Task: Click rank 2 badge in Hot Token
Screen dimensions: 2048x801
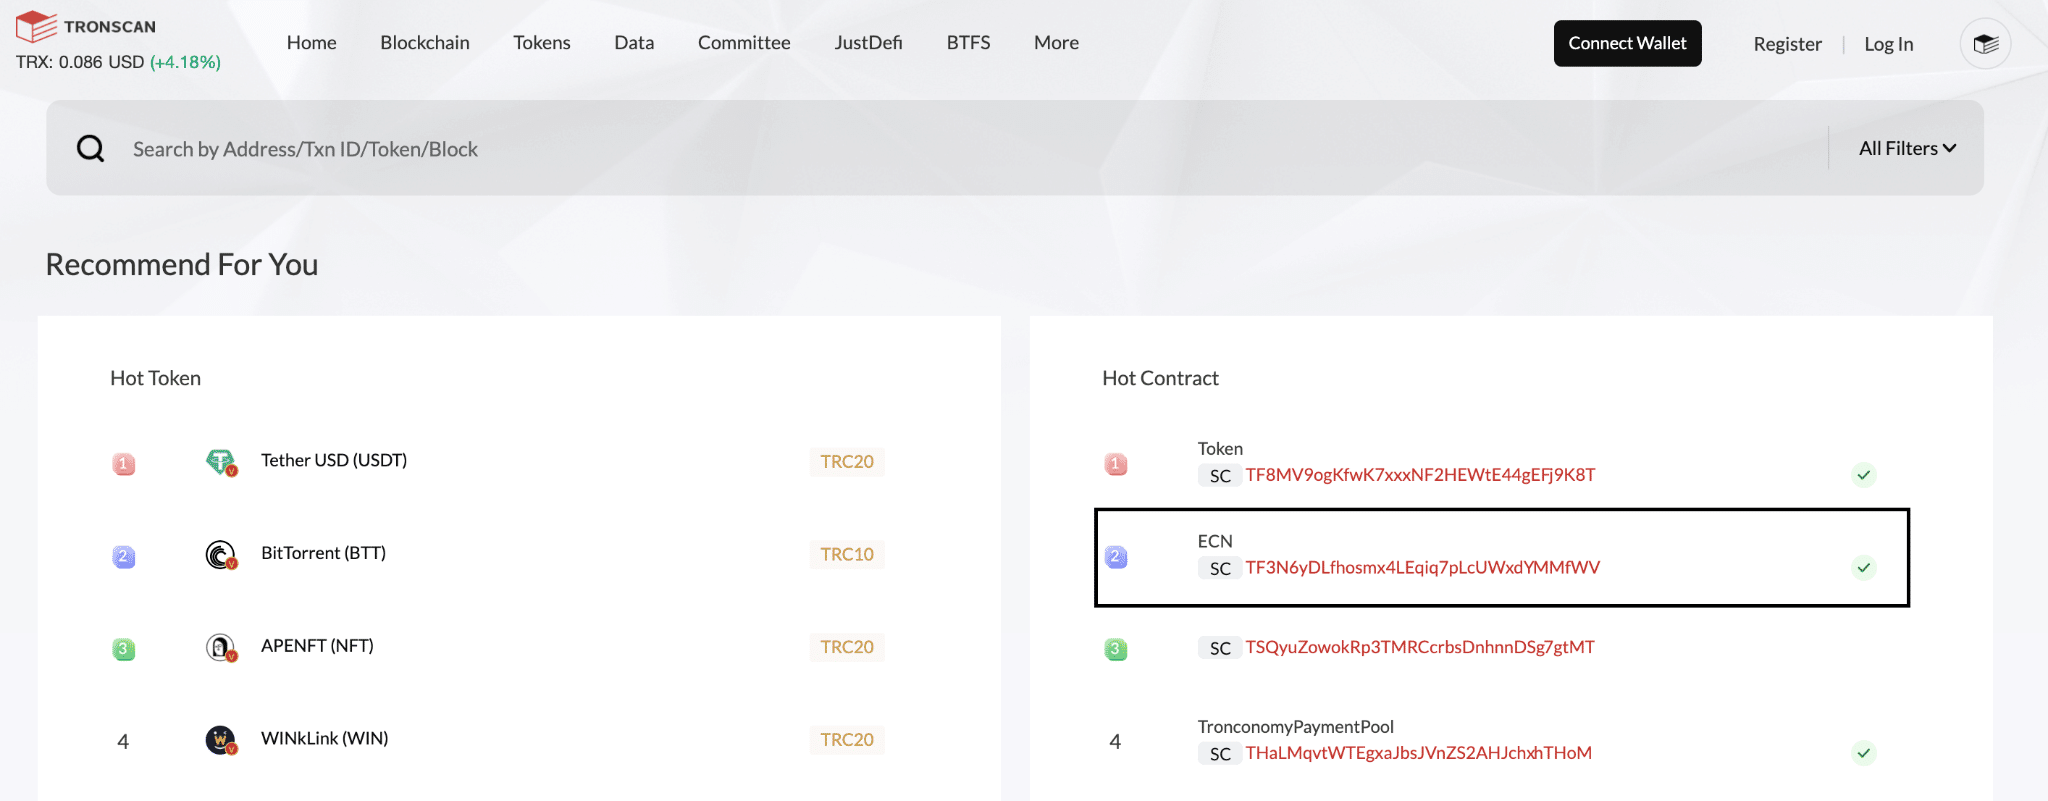Action: pyautogui.click(x=123, y=556)
